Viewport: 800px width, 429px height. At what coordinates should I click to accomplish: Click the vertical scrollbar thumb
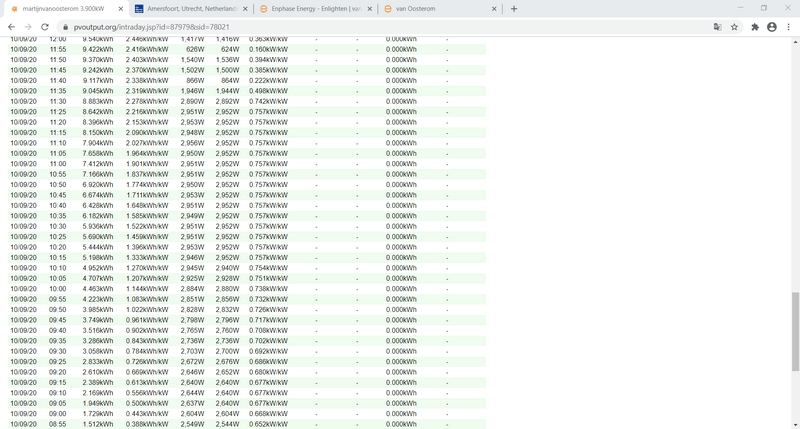click(795, 332)
